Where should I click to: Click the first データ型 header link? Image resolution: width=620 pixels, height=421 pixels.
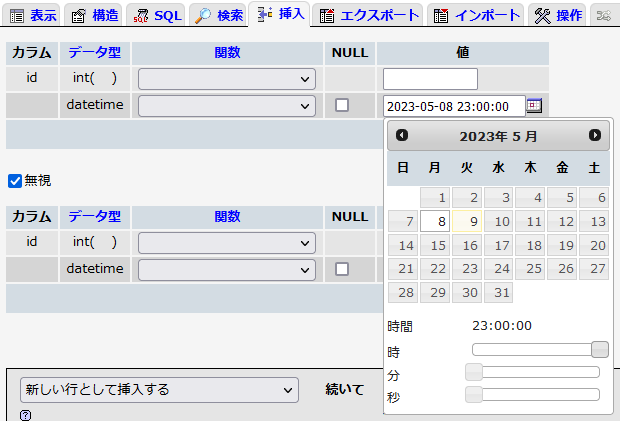tap(95, 53)
